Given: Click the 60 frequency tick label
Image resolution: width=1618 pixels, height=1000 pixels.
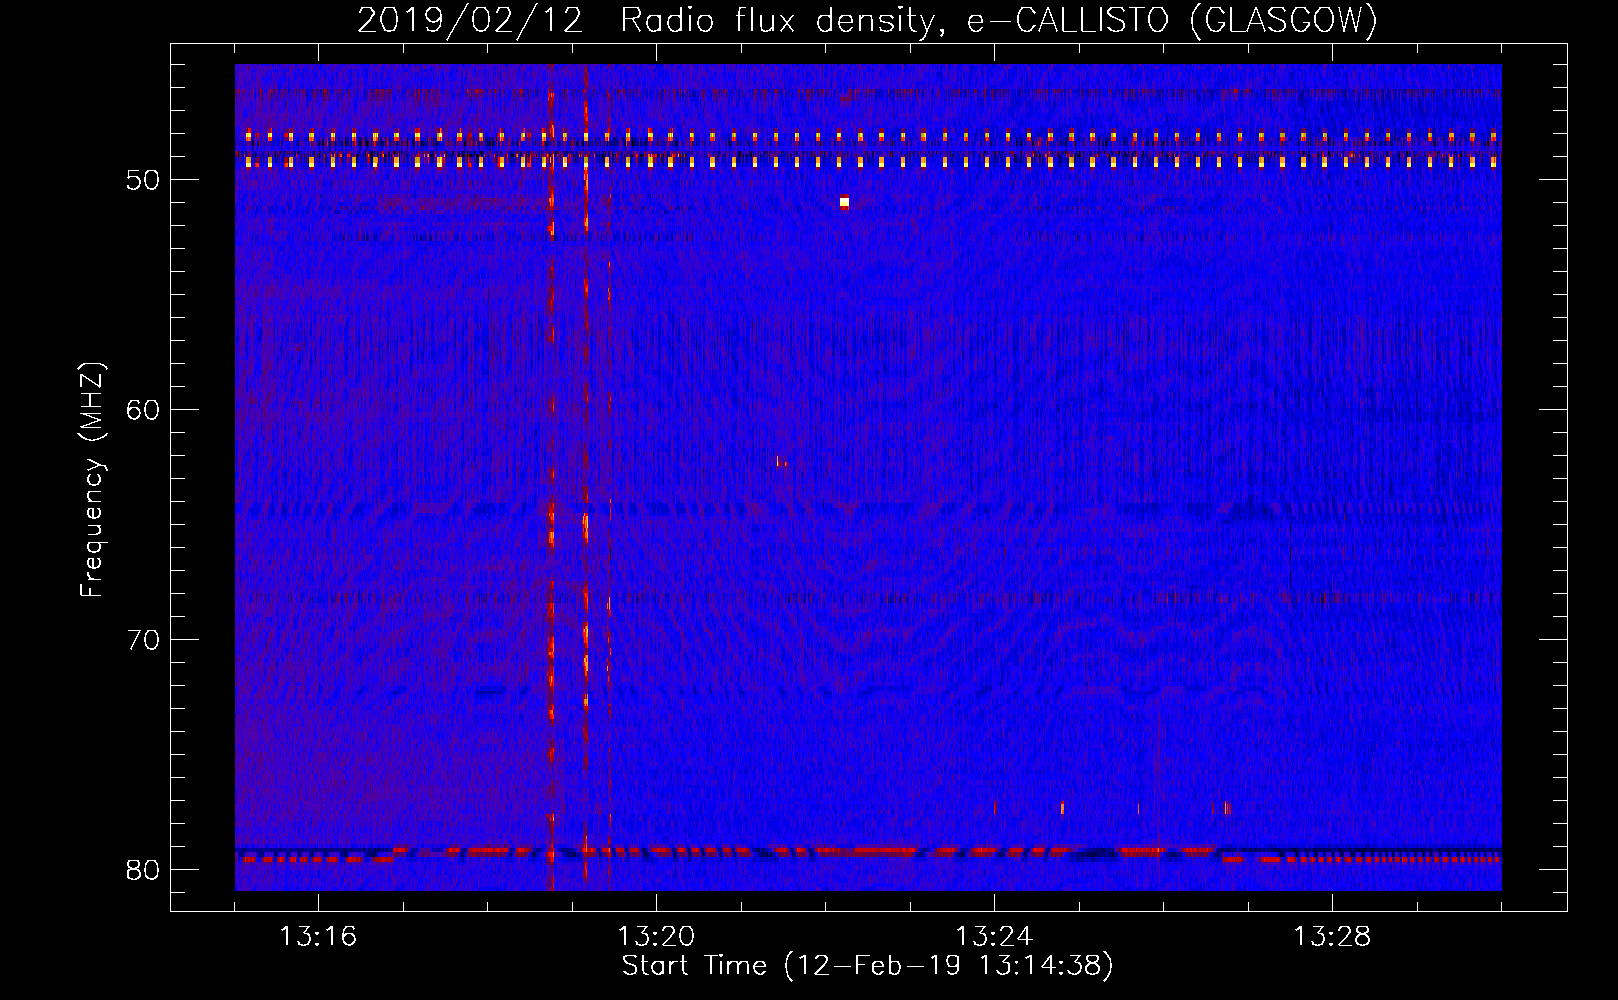Looking at the screenshot, I should click(143, 410).
